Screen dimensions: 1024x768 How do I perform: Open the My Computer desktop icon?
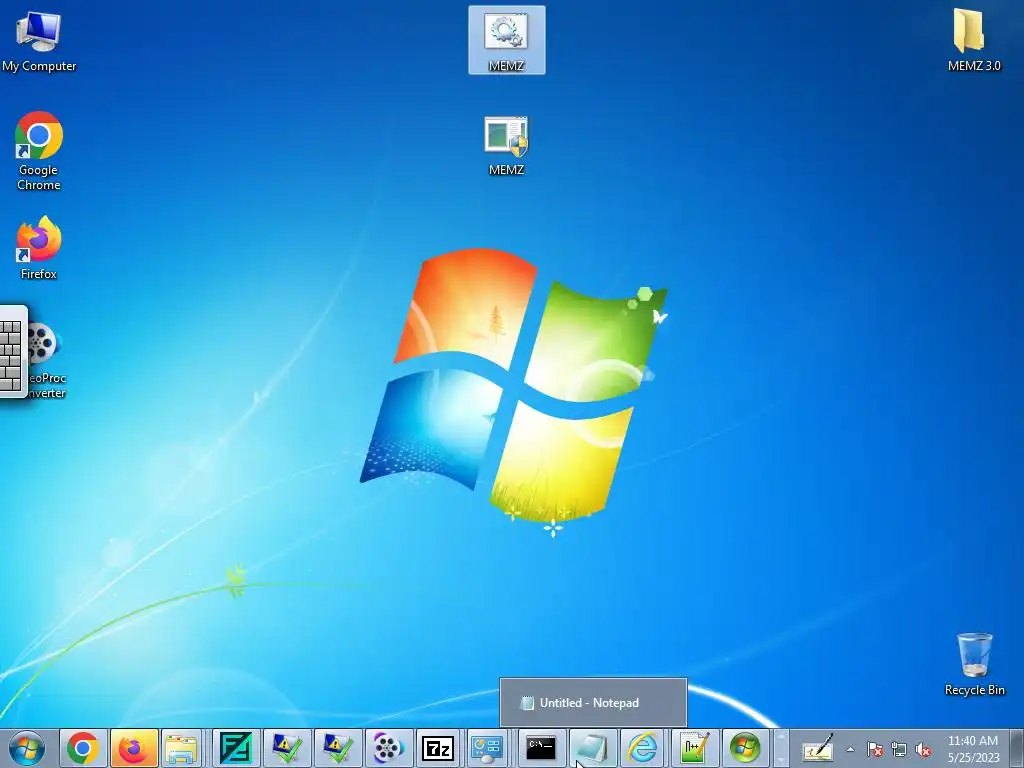(x=39, y=40)
